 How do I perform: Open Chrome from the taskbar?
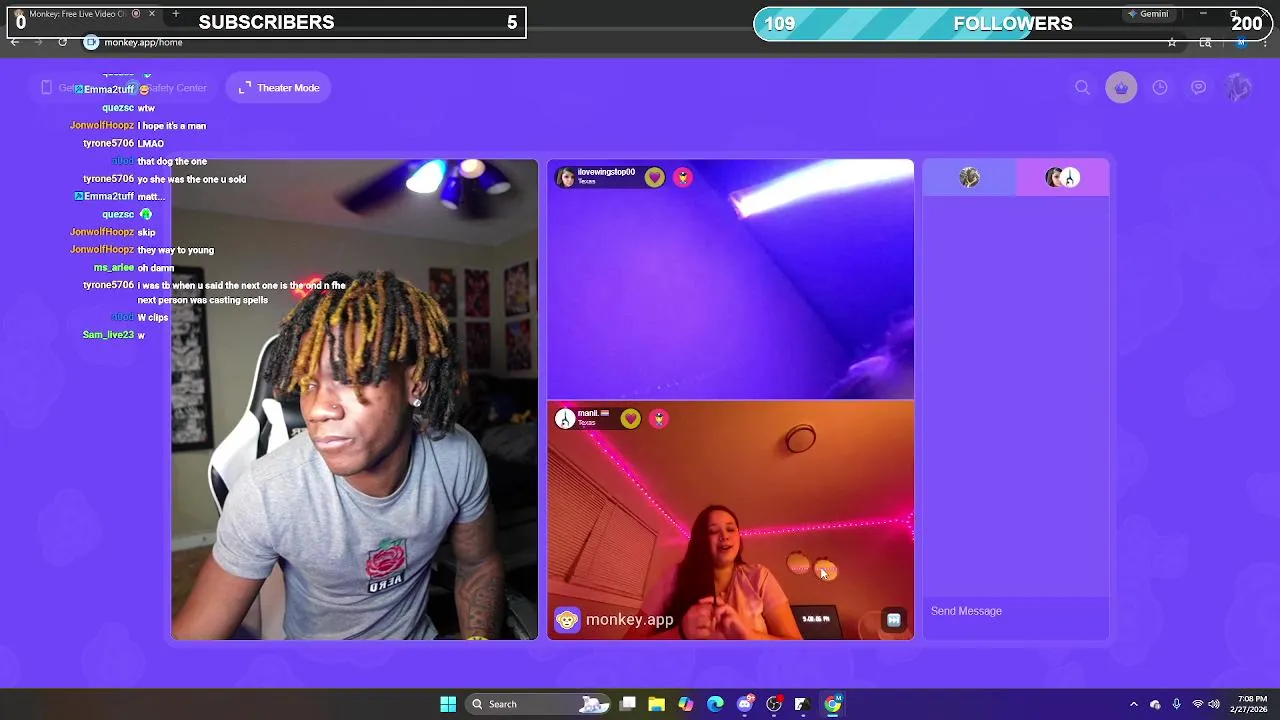[x=833, y=704]
